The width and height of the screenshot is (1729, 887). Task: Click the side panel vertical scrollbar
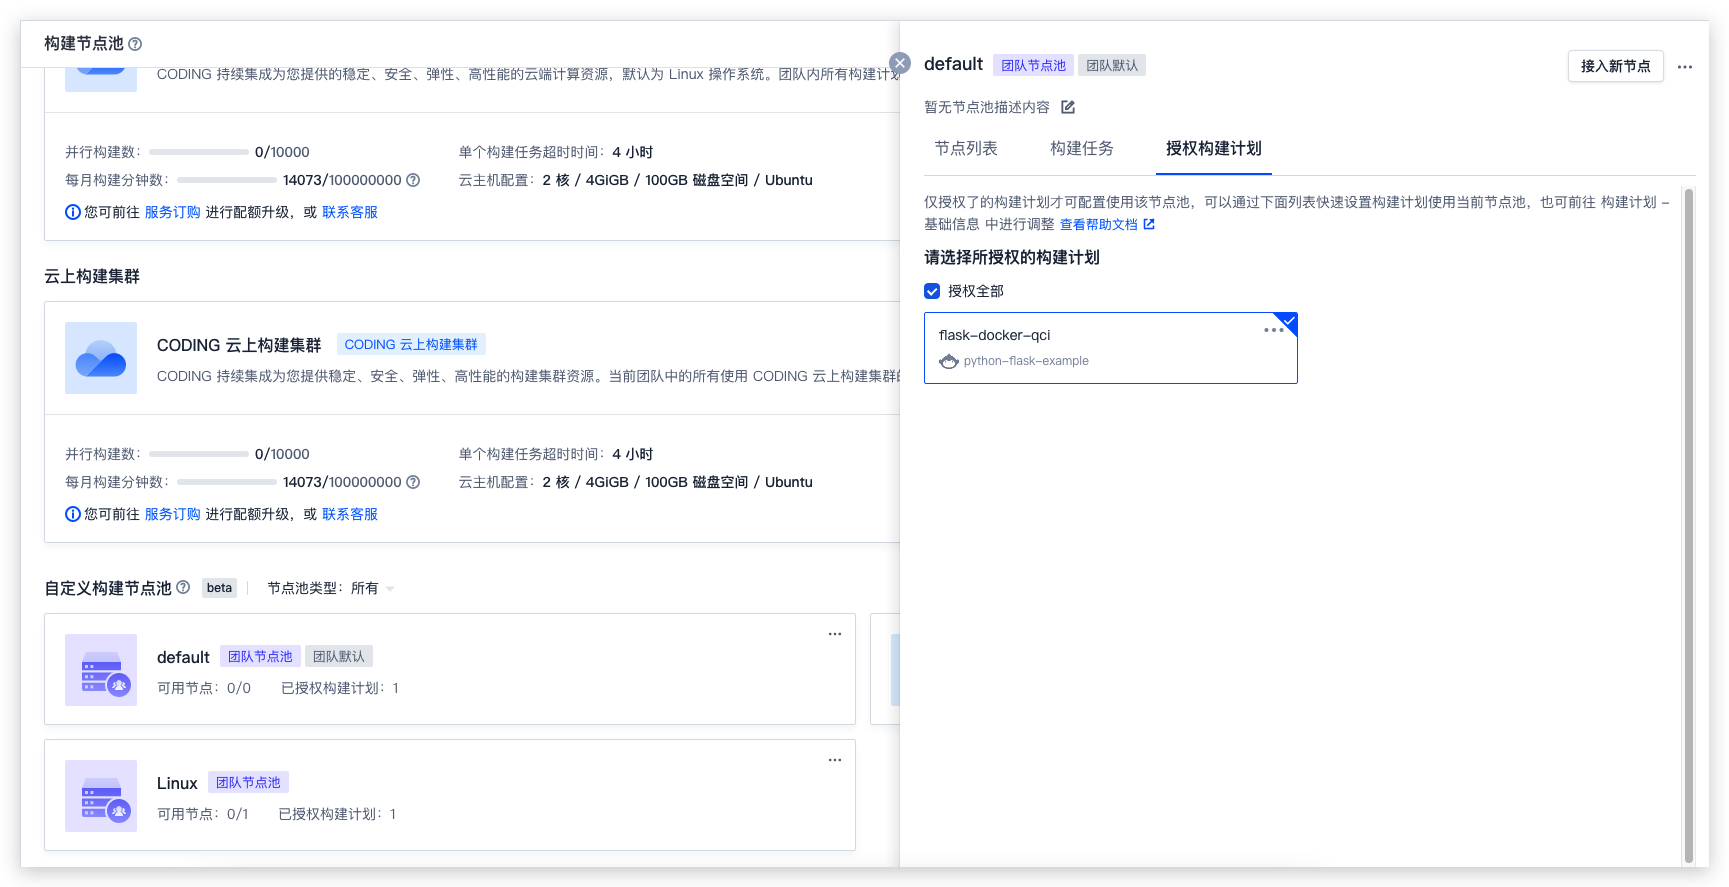point(1689,525)
